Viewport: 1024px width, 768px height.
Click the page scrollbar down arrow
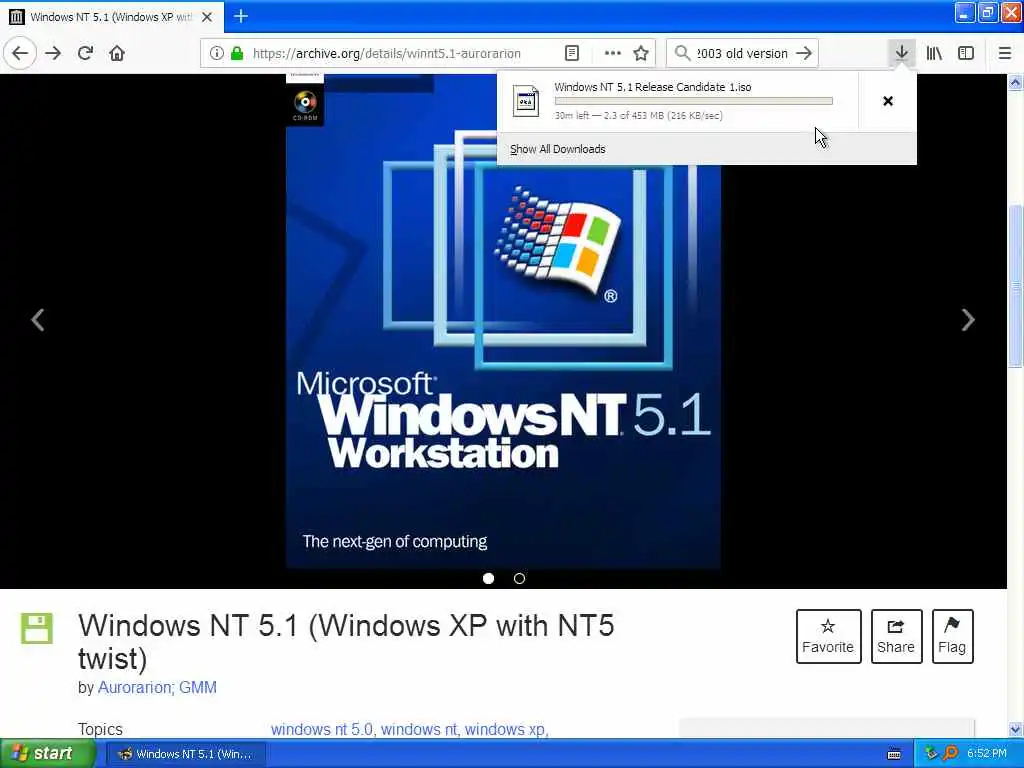1015,729
